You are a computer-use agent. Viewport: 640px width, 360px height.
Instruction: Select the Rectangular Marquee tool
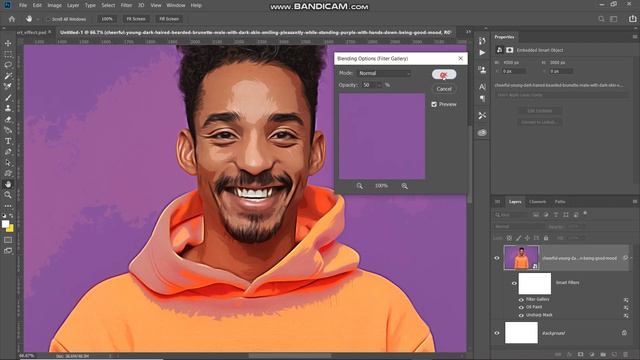(8, 54)
